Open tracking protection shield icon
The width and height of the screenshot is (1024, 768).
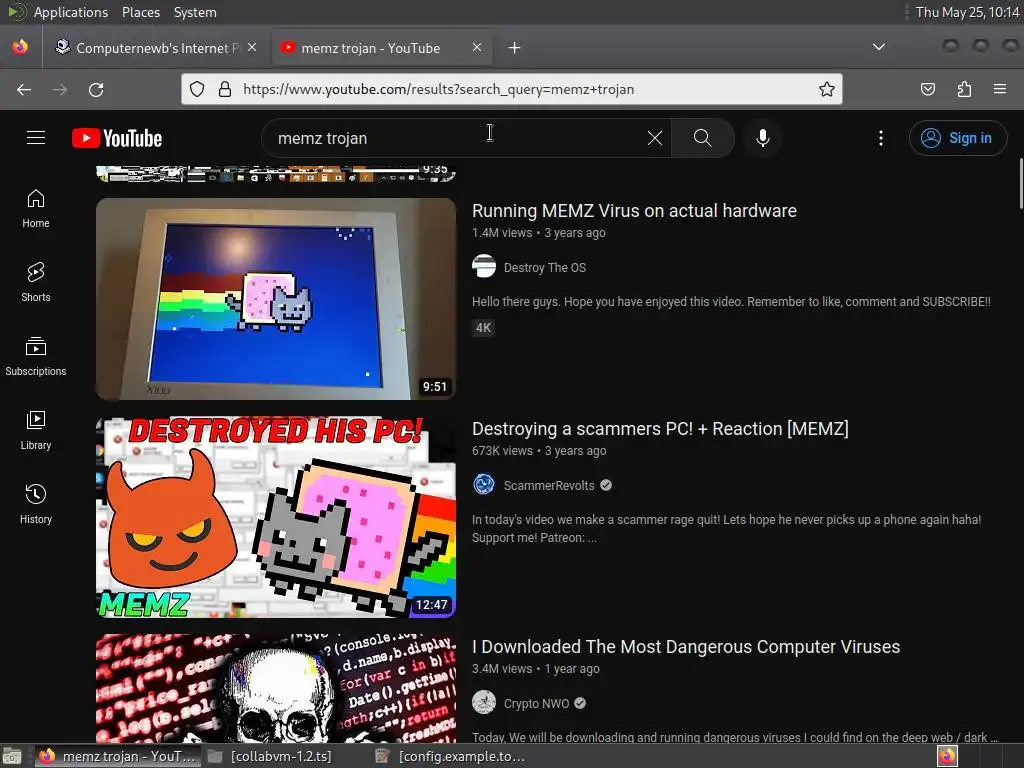click(x=197, y=89)
